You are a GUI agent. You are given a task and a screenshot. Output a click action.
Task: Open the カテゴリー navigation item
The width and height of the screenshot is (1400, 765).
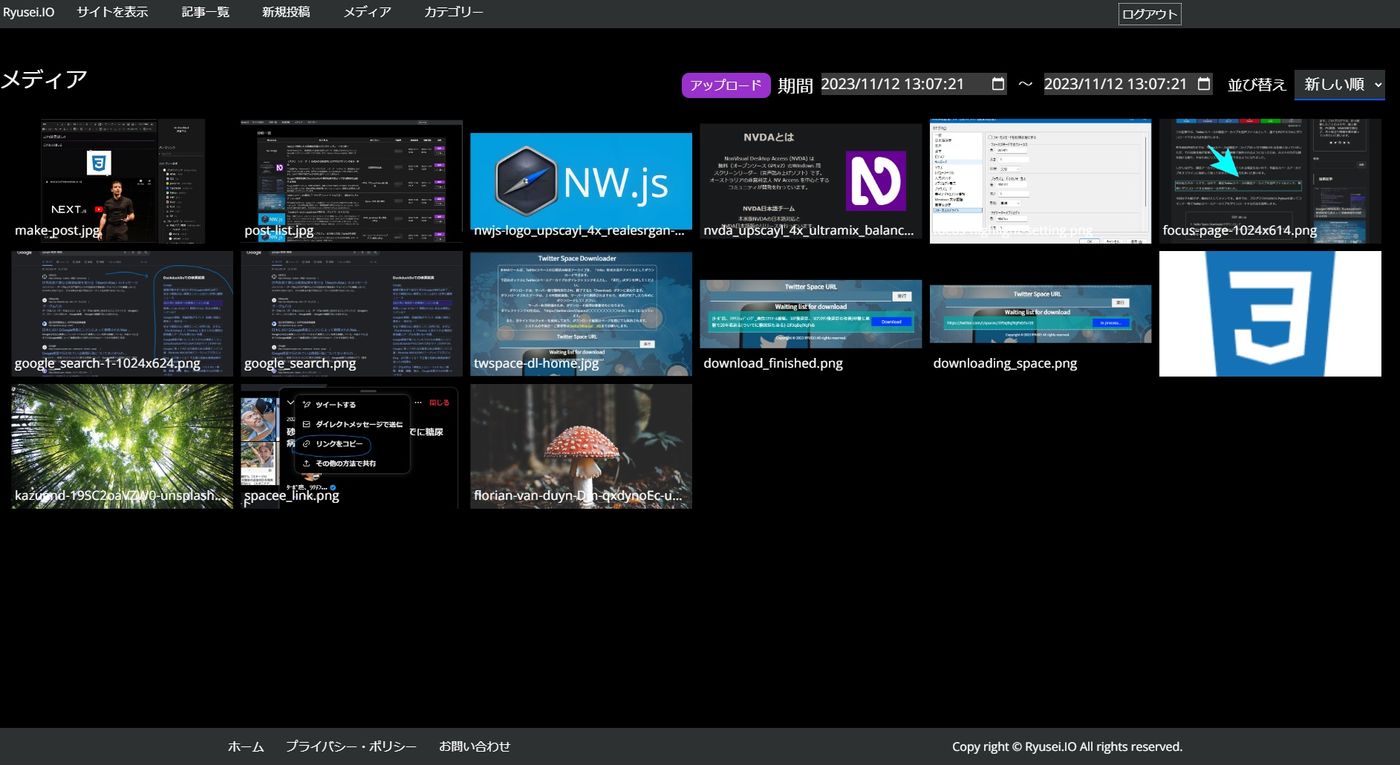tap(453, 12)
